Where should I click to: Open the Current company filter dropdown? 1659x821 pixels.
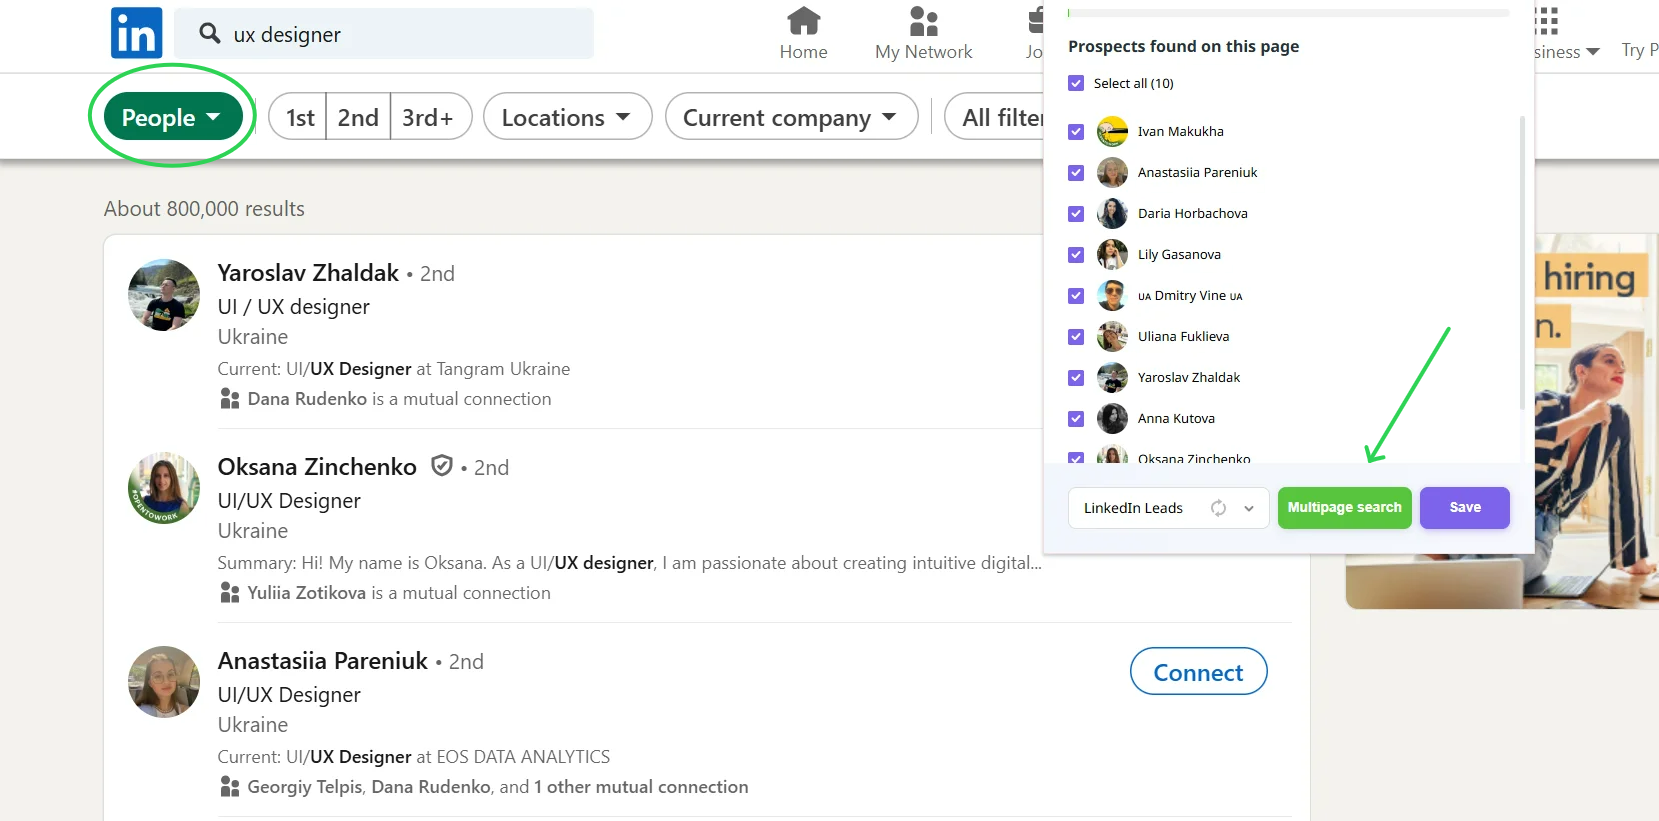coord(791,117)
